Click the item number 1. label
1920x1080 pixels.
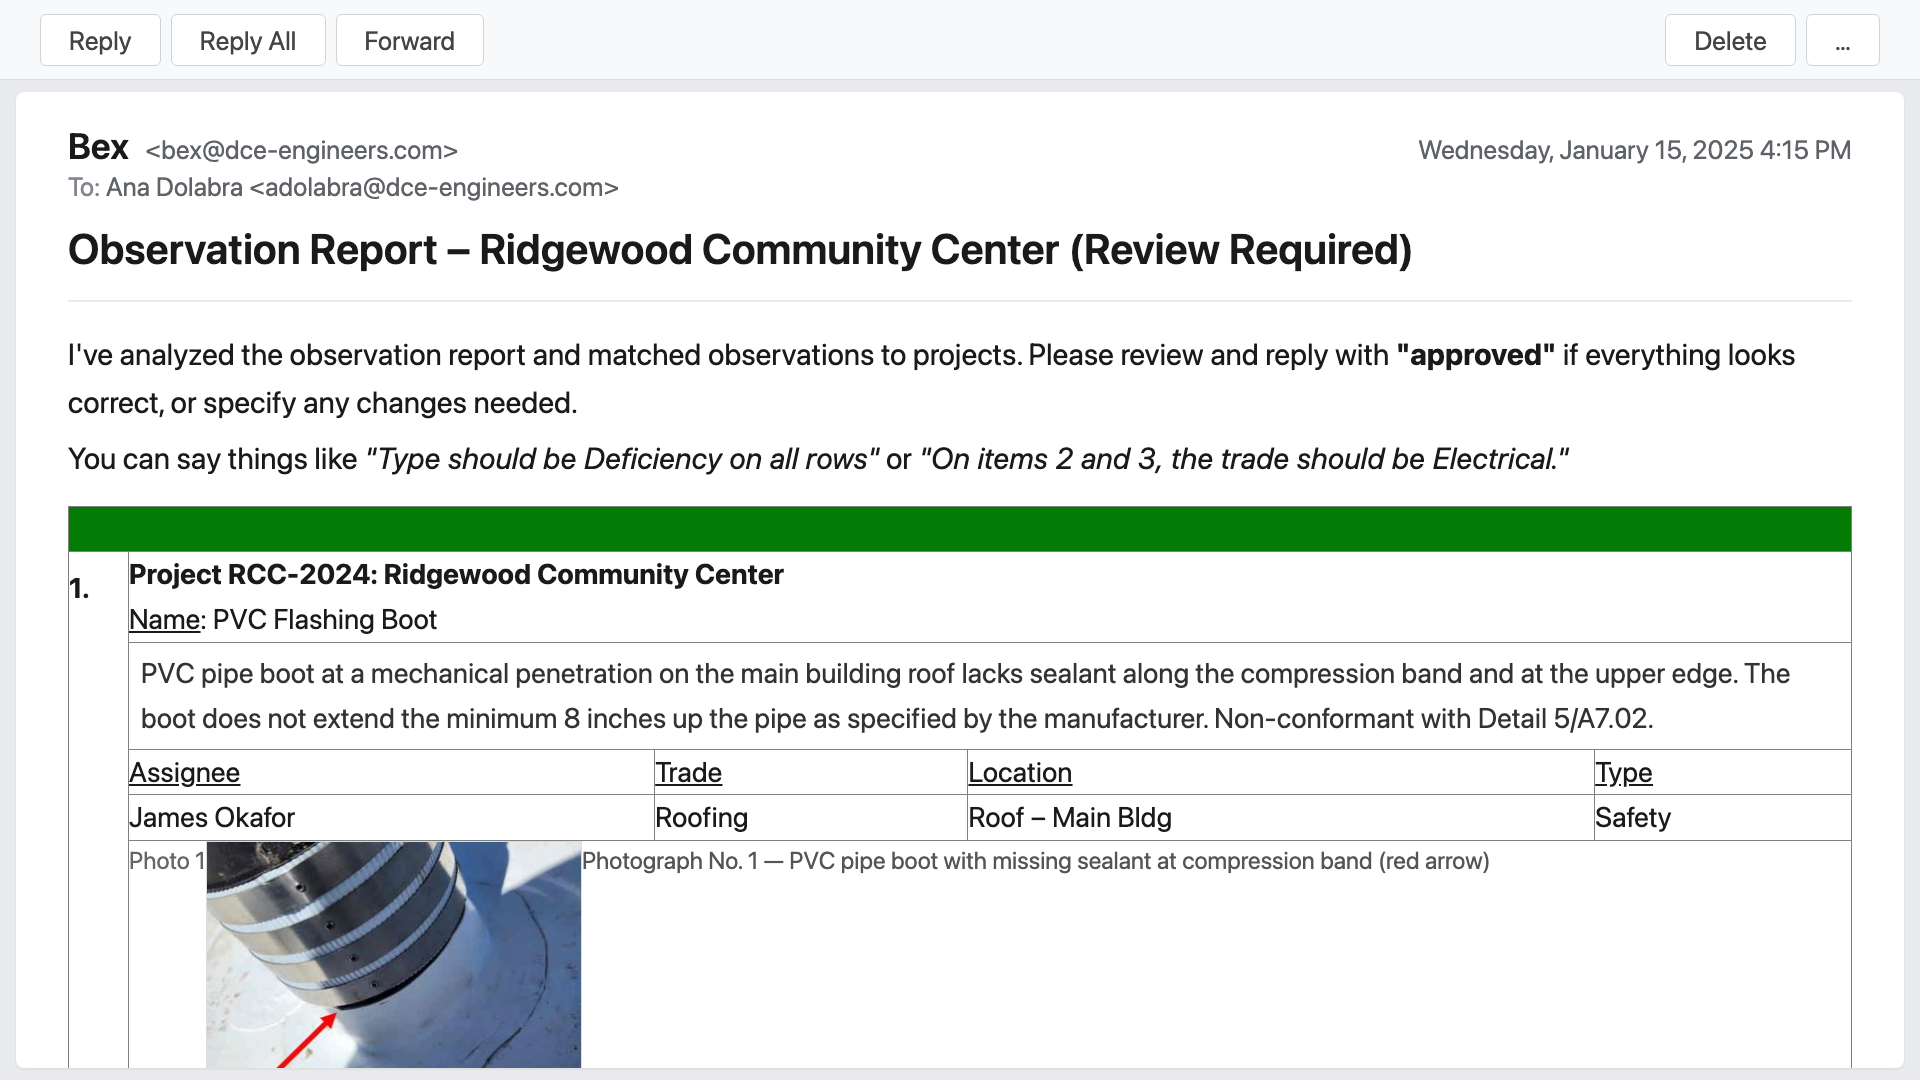(79, 588)
